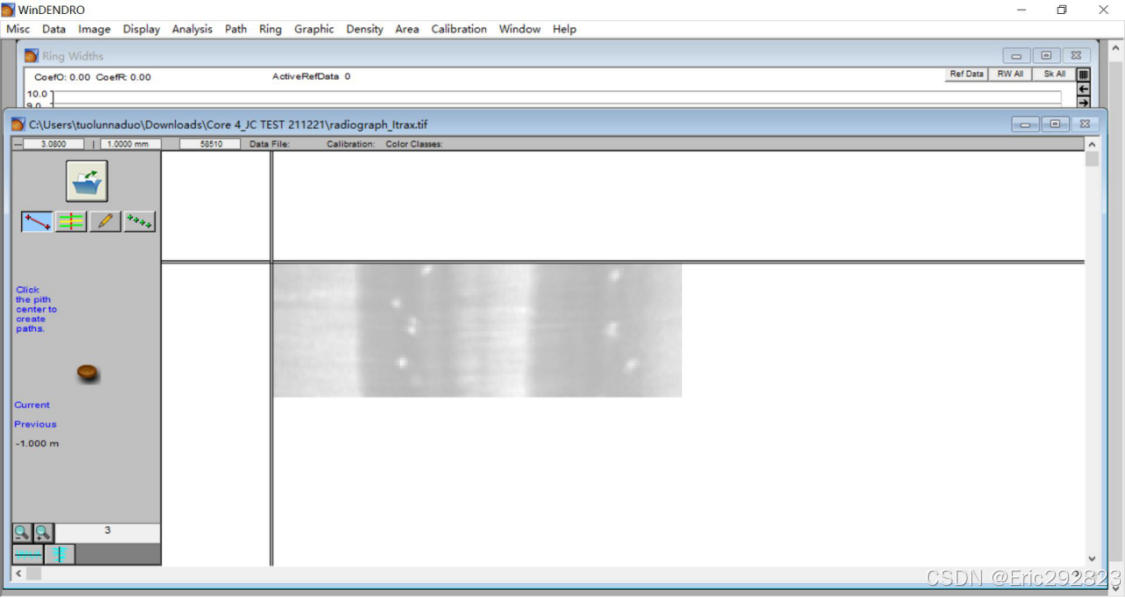
Task: Click the Sk All button
Action: click(1054, 74)
